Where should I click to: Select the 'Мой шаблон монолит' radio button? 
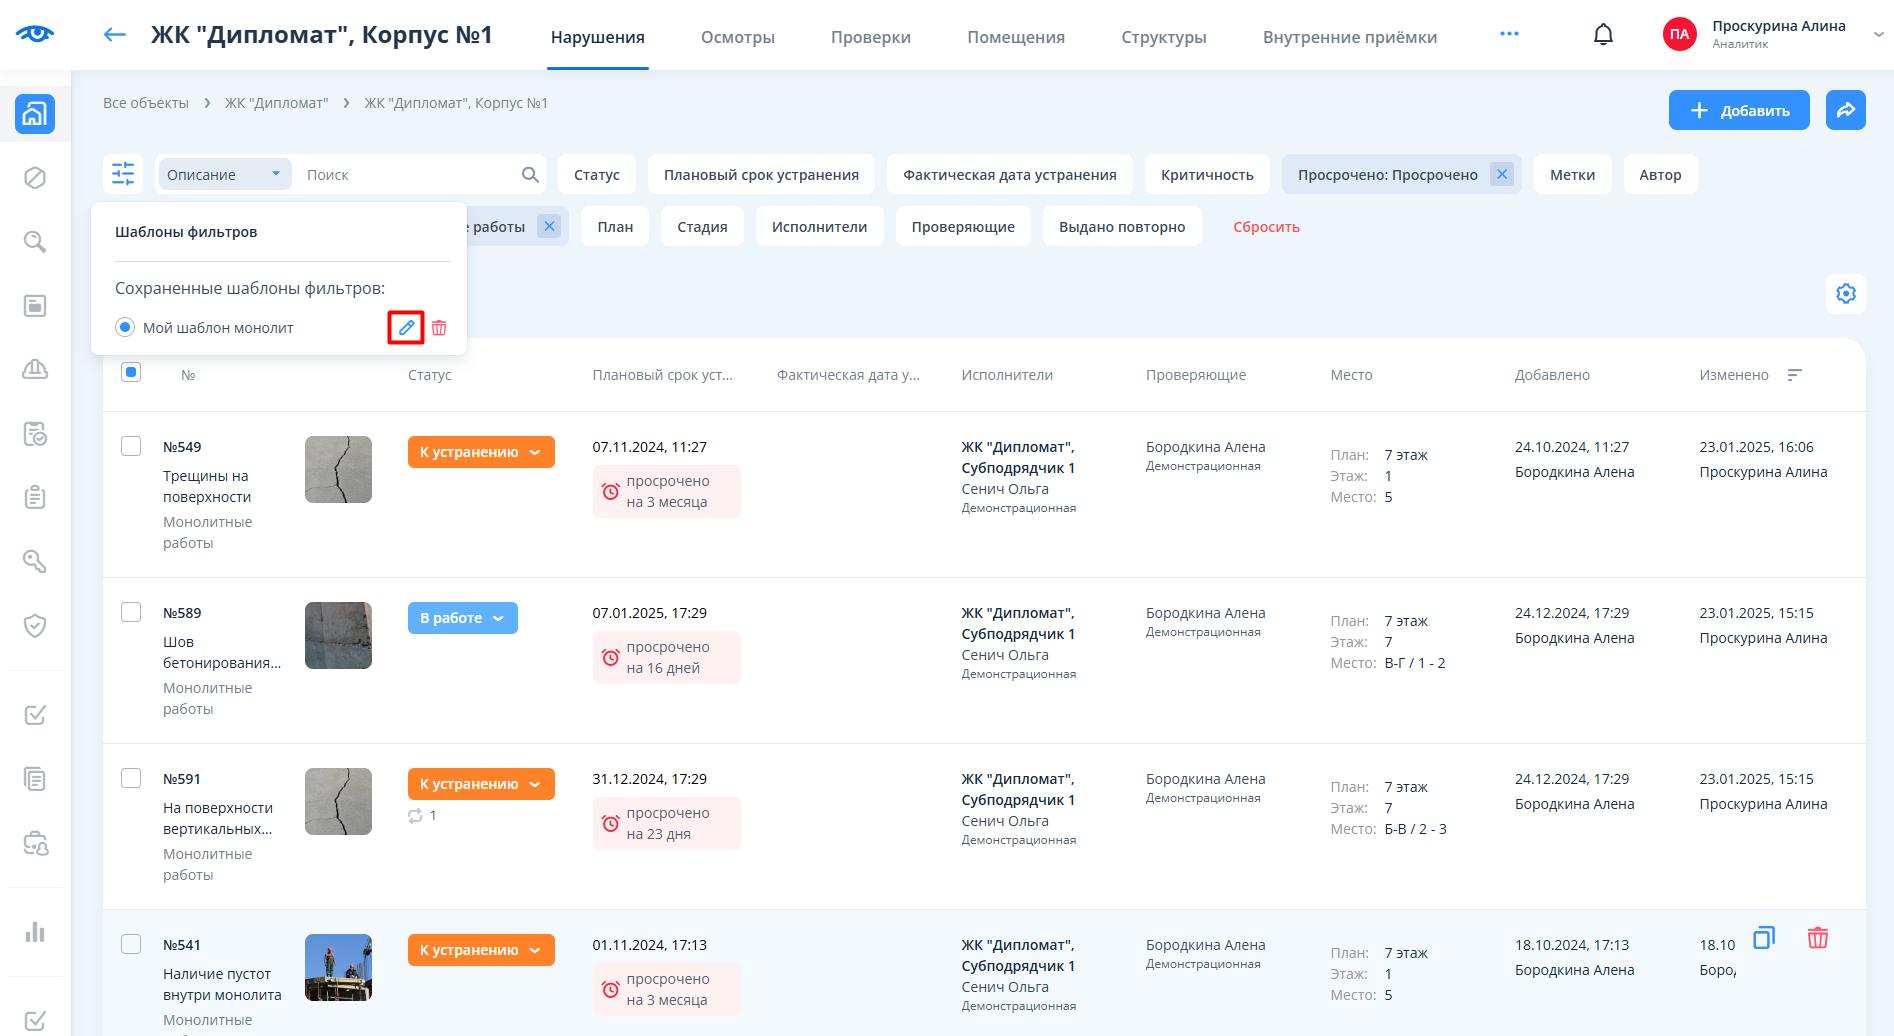click(125, 328)
